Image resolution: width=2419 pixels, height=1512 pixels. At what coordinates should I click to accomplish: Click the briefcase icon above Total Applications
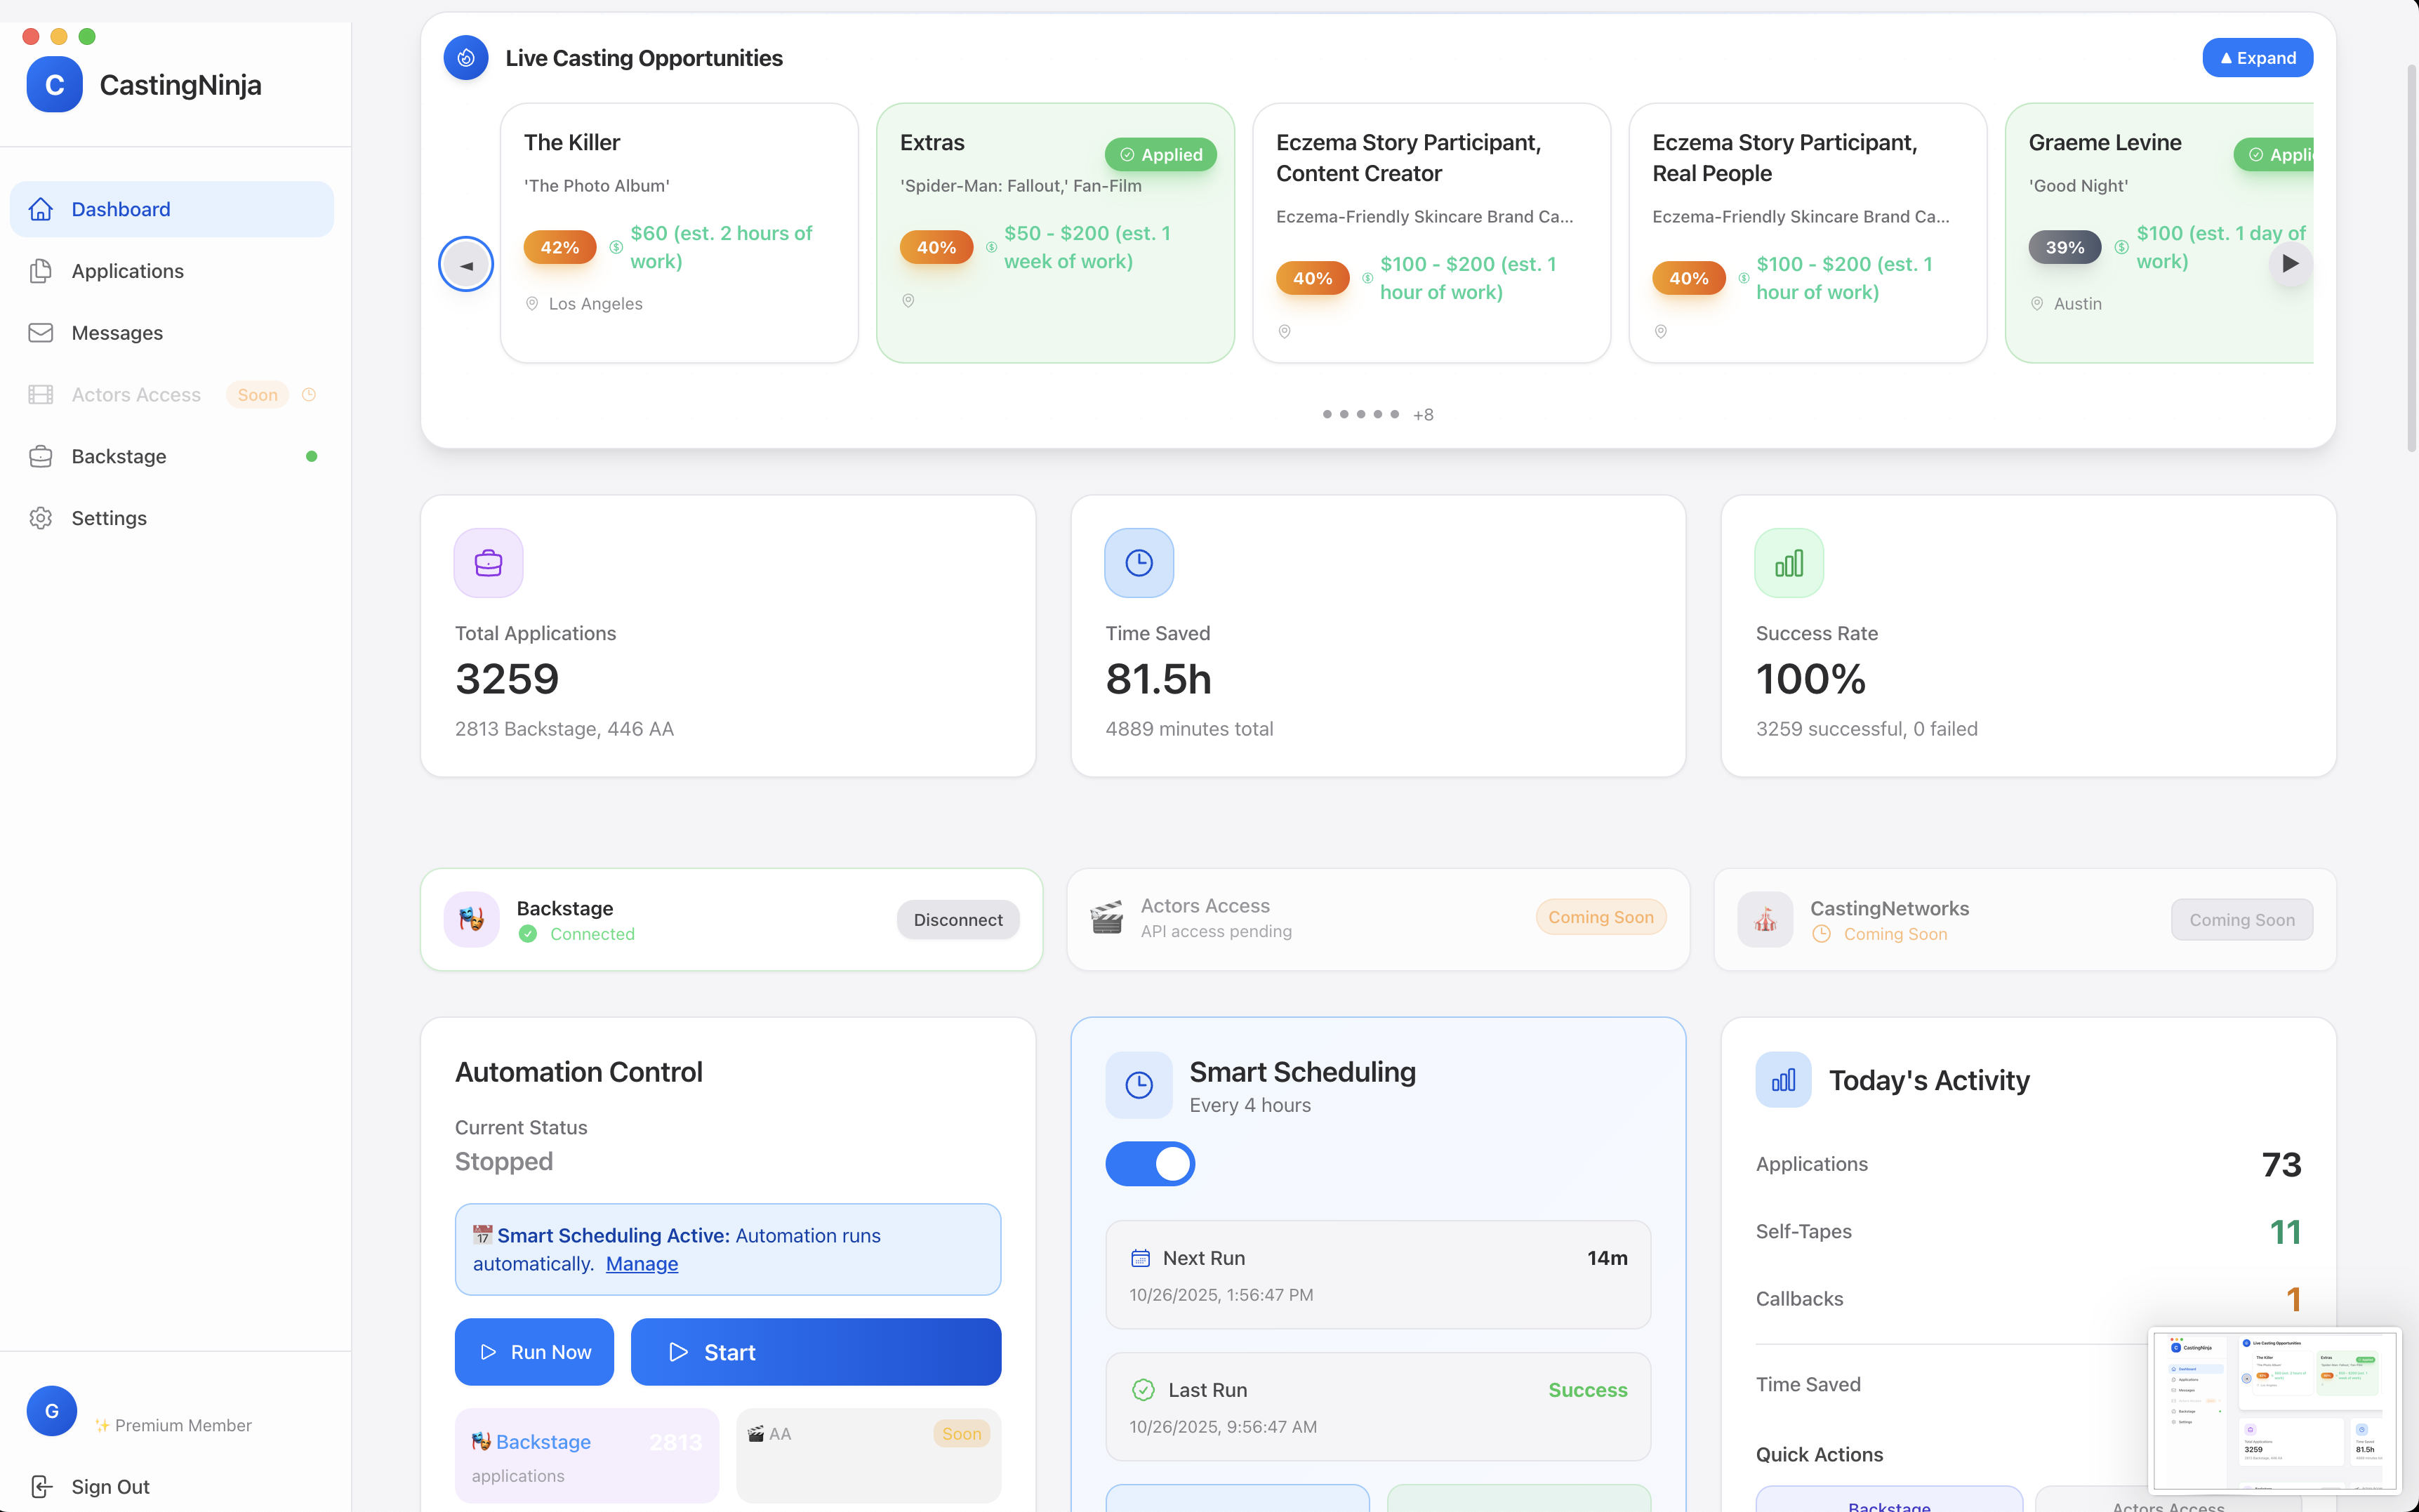488,563
